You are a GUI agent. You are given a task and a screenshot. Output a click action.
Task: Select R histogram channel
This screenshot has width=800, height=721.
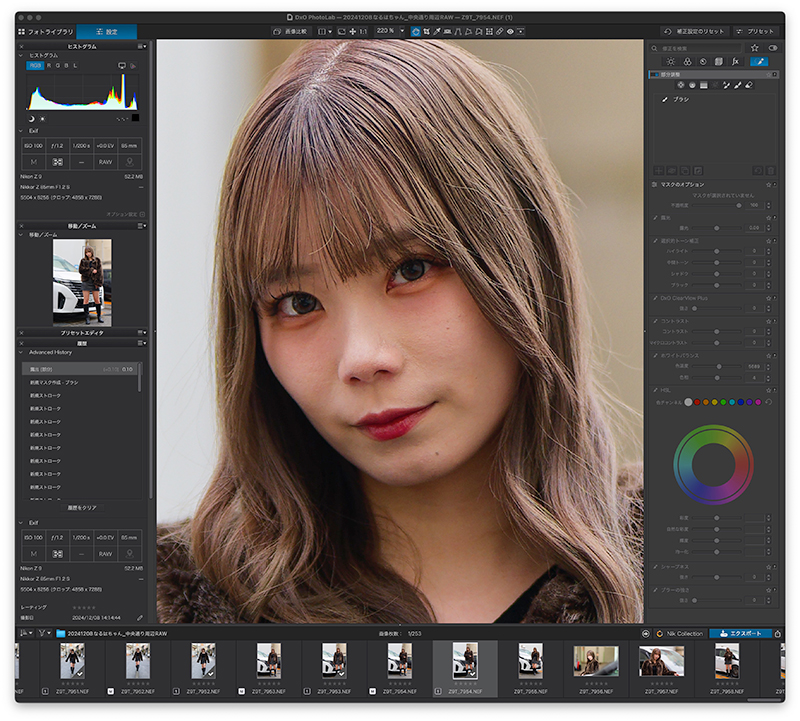pos(49,66)
